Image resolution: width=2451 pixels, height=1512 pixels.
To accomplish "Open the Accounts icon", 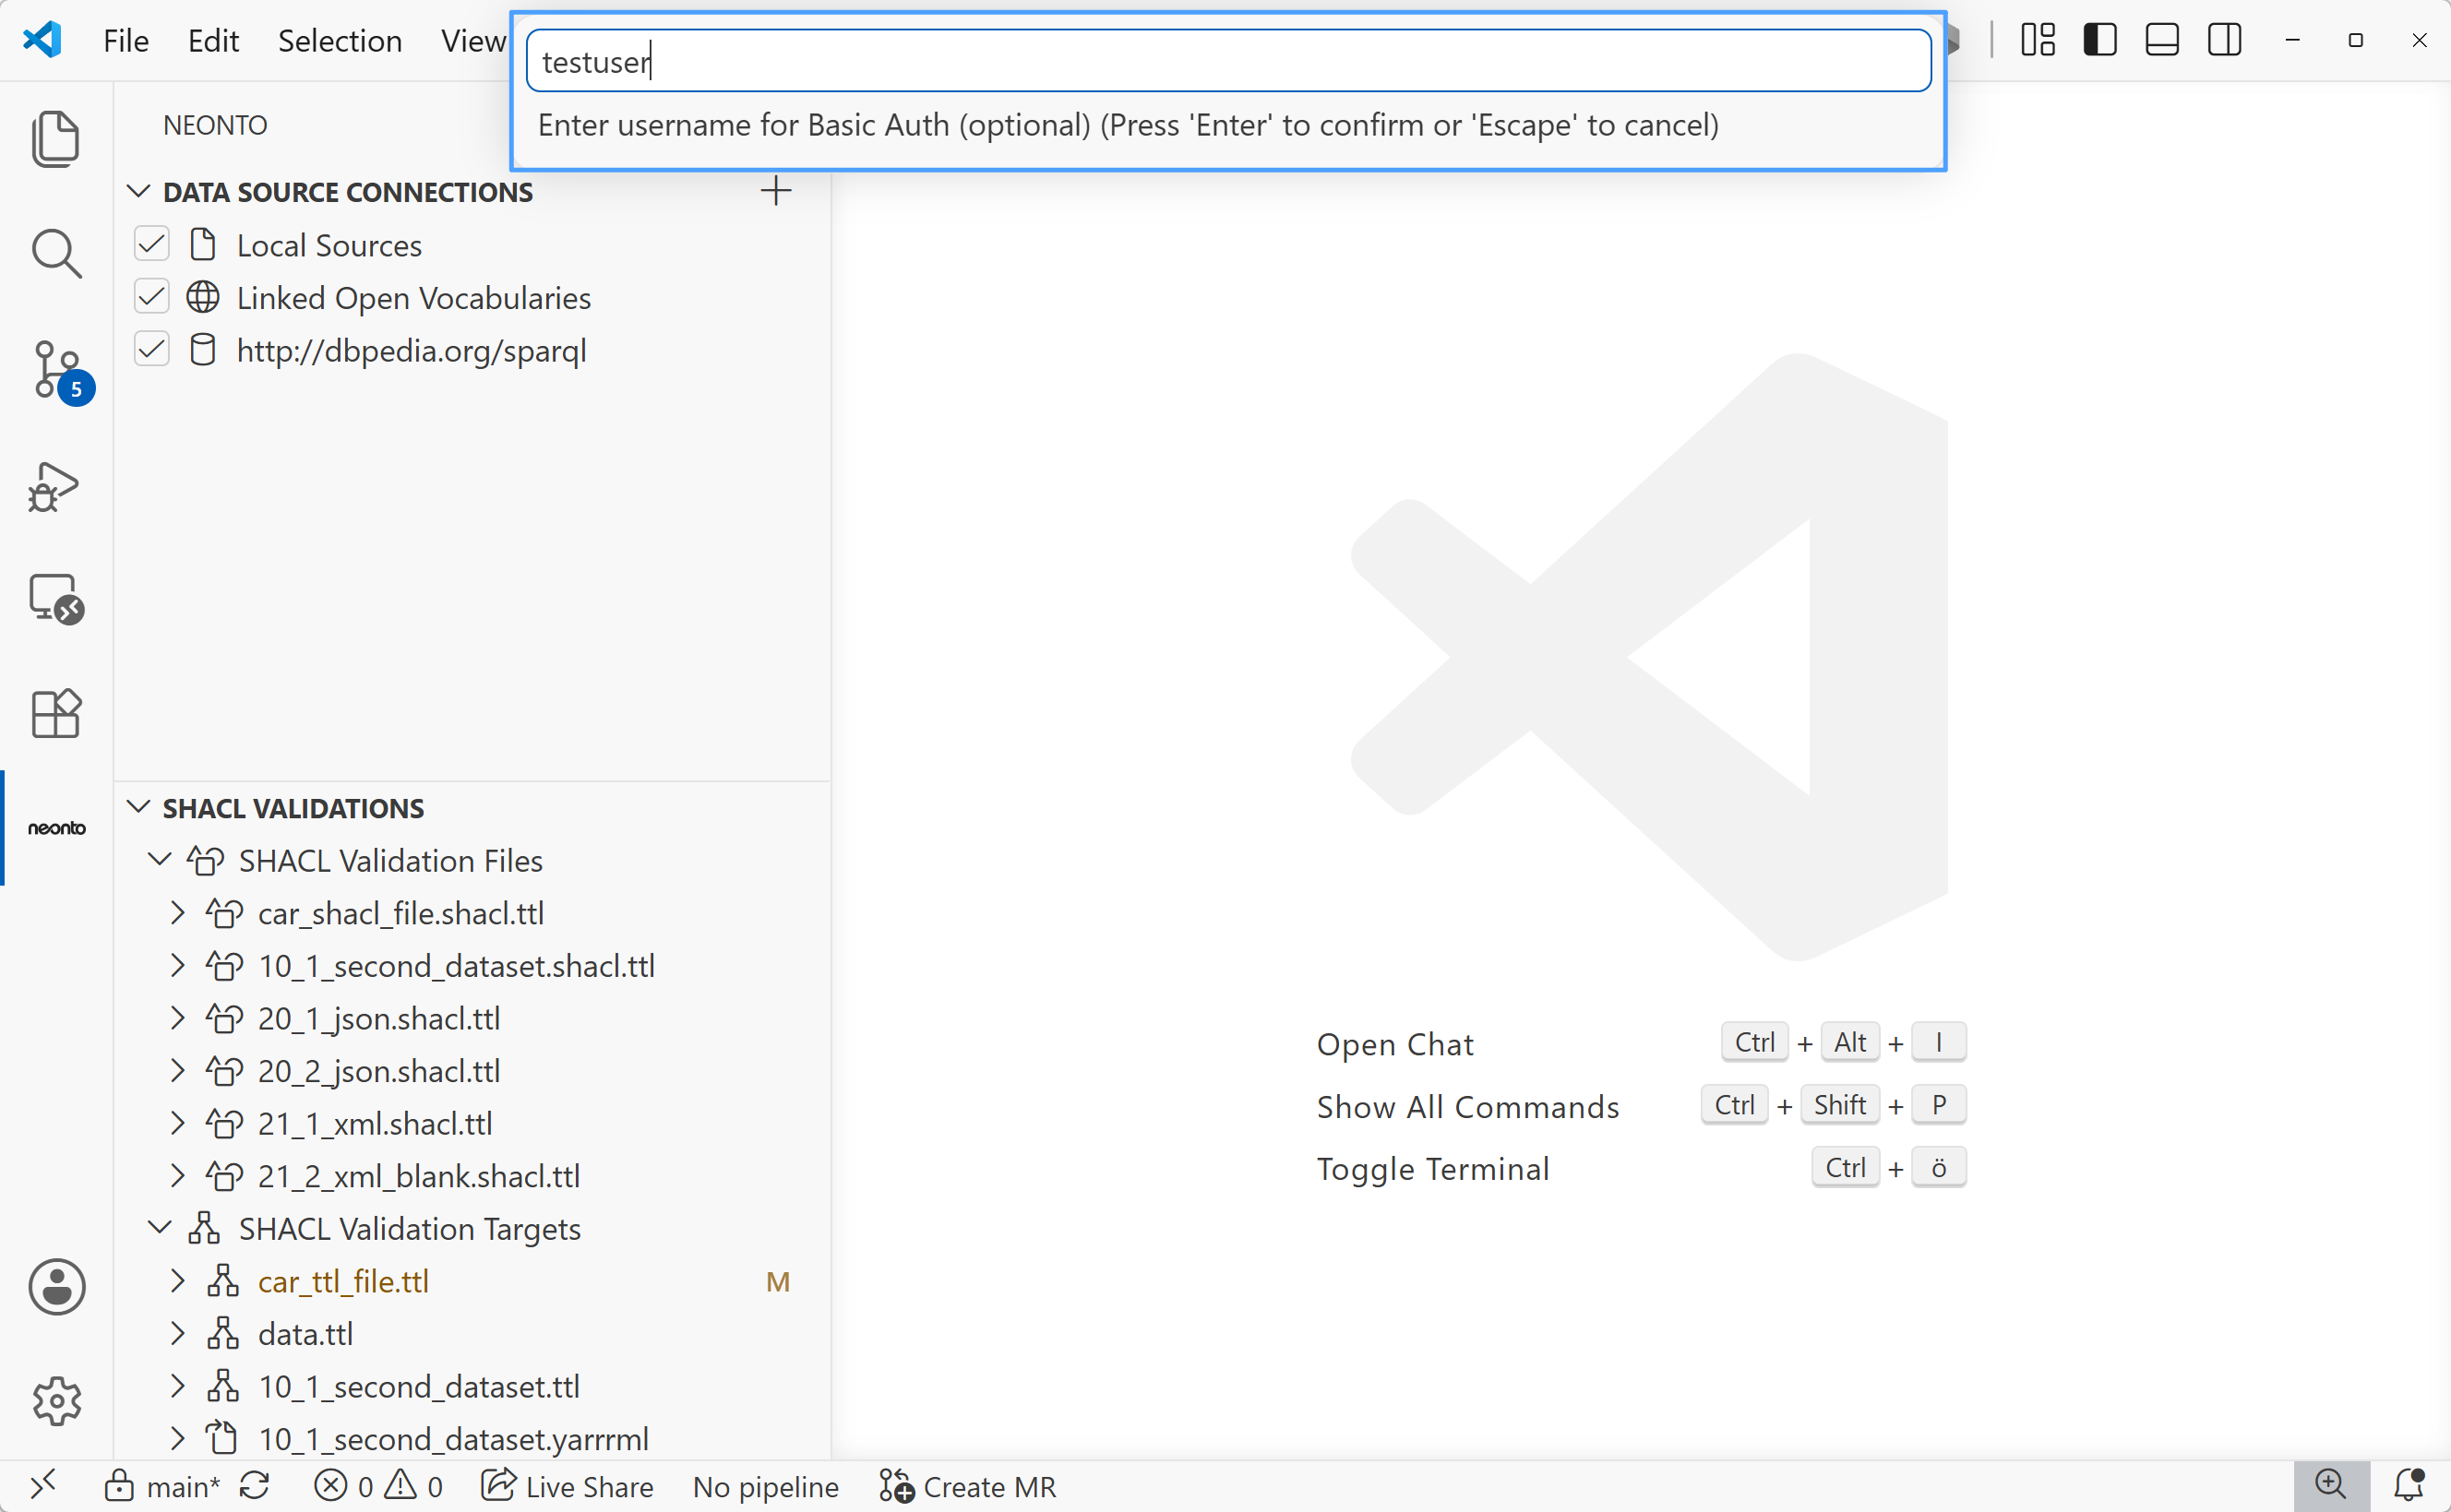I will tap(56, 1287).
